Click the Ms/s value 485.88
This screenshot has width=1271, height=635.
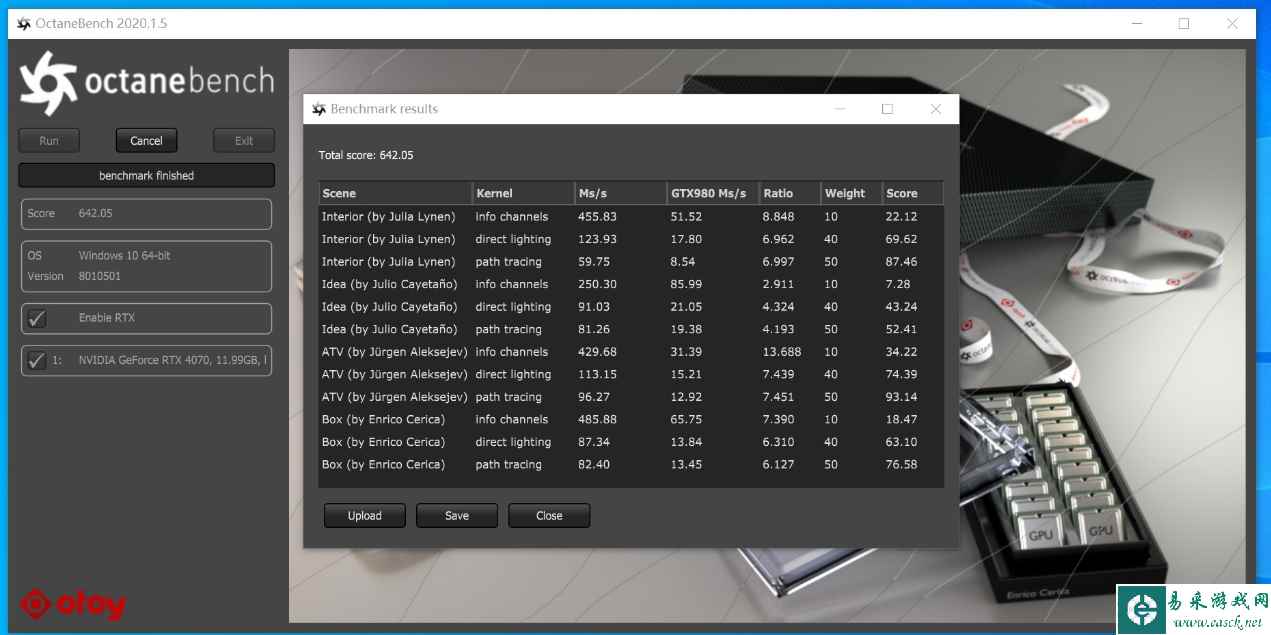coord(598,419)
